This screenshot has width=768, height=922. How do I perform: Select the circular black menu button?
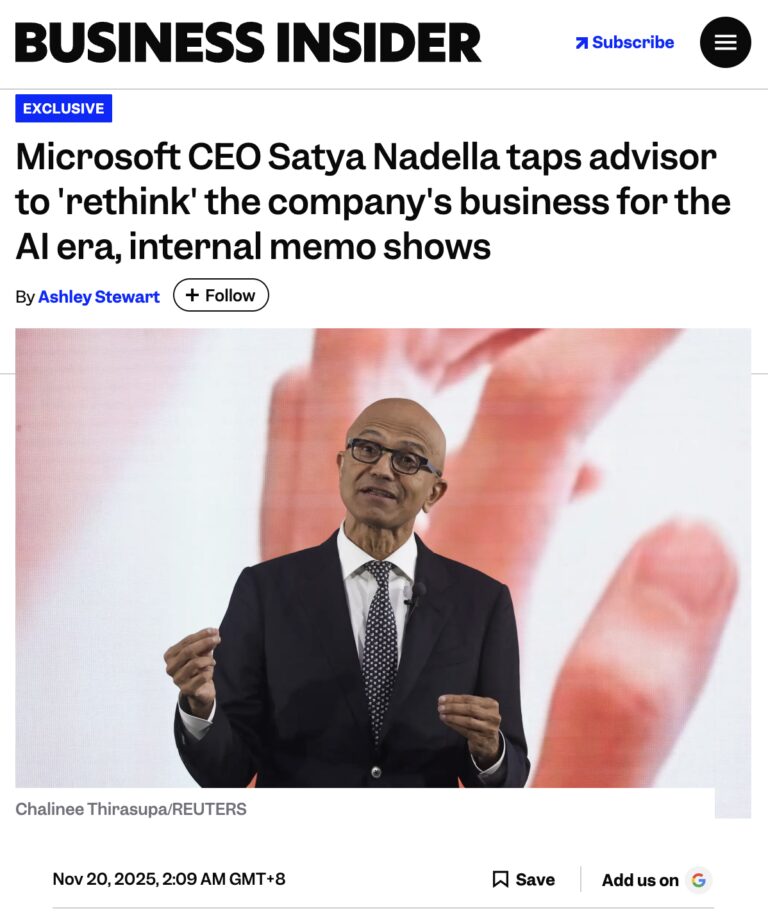pyautogui.click(x=725, y=43)
